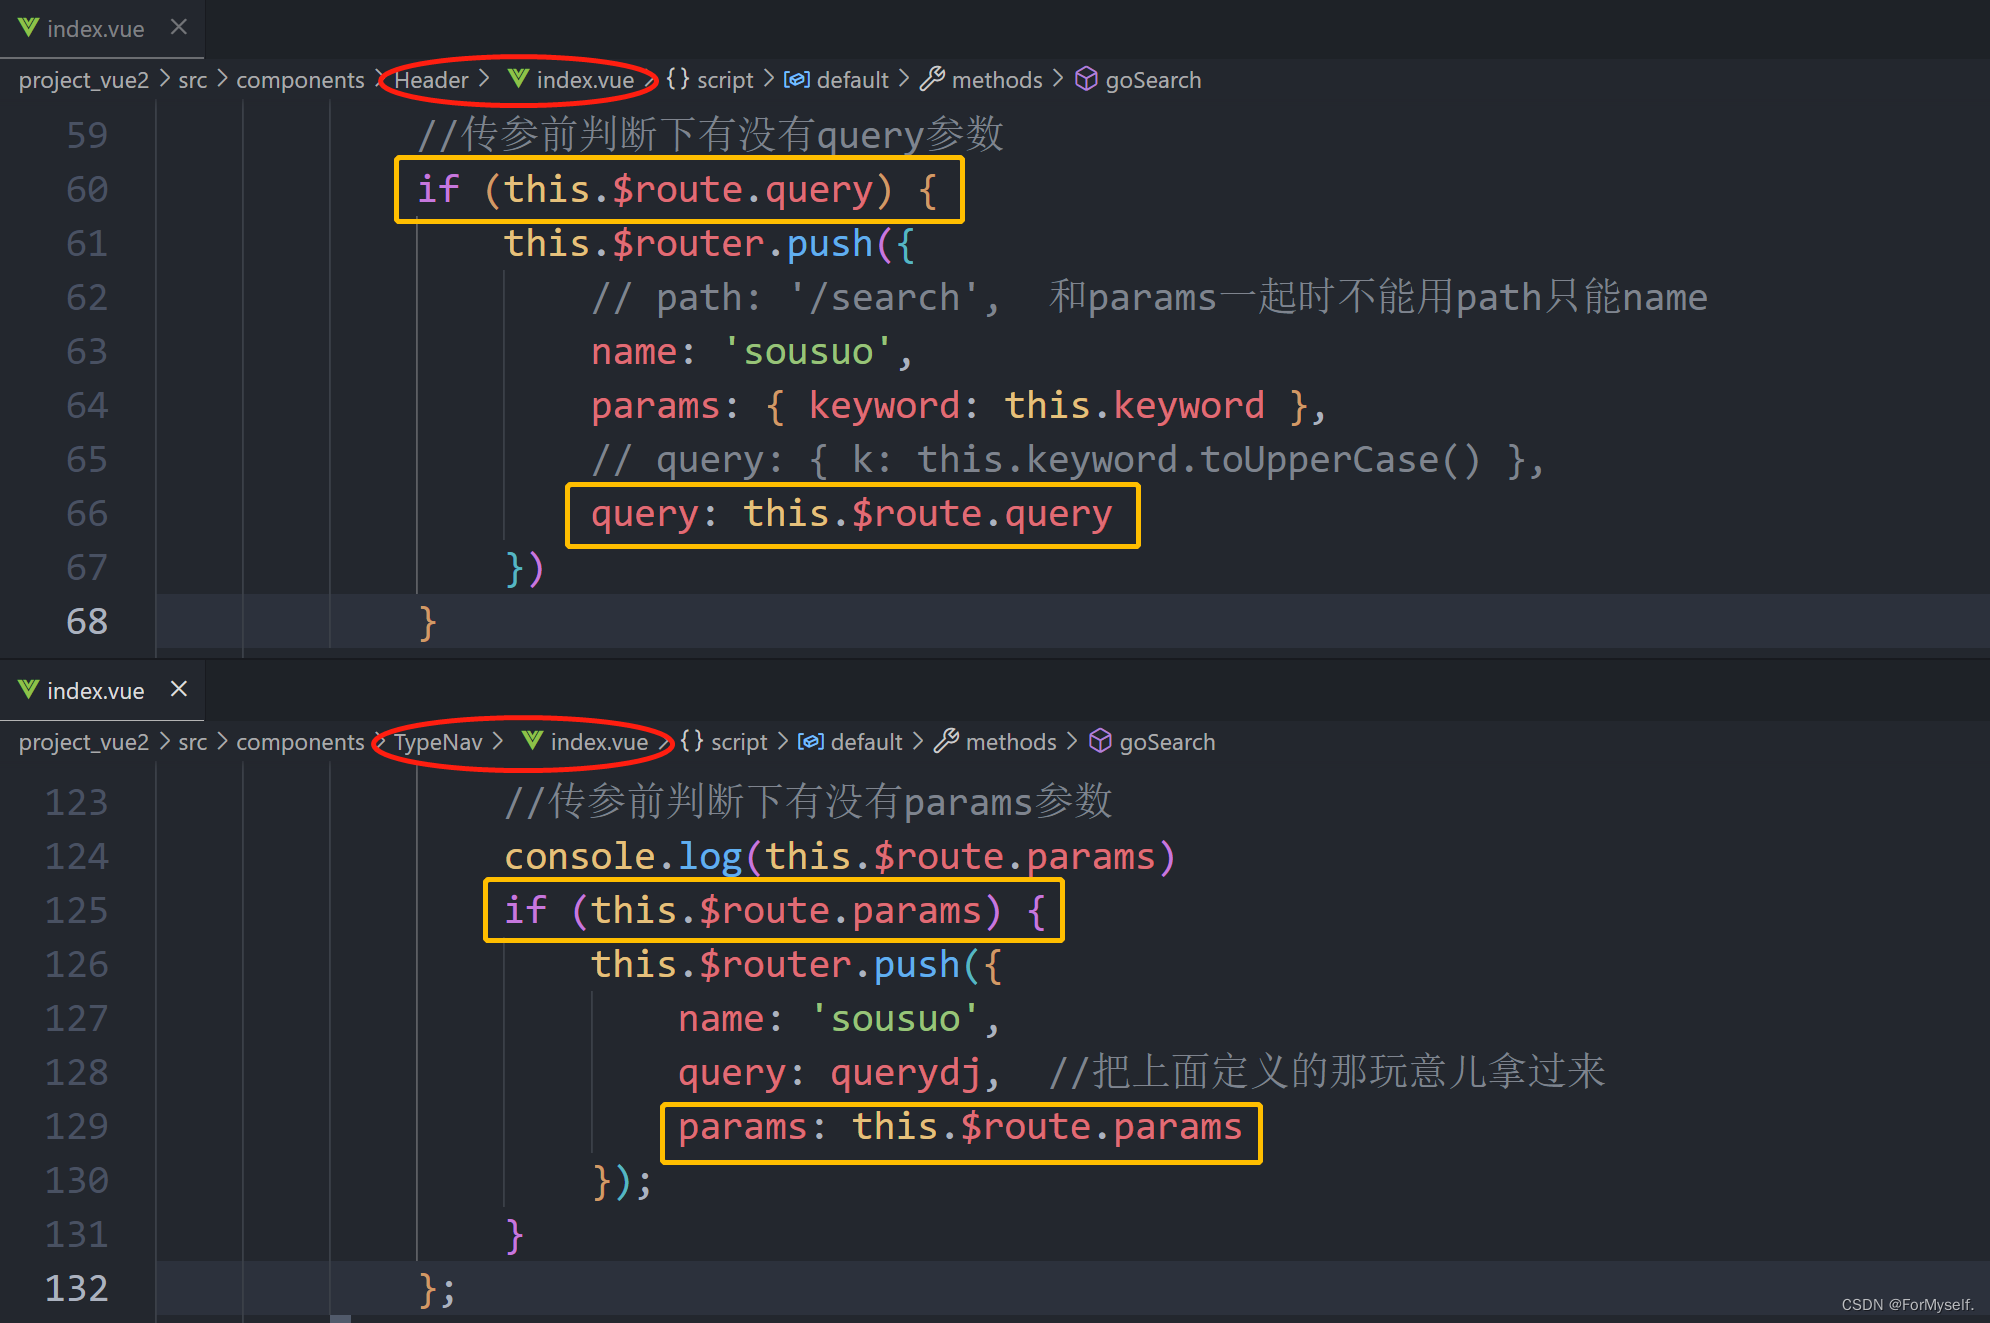Close the top index.vue editor tab
The image size is (1990, 1323).
point(179,28)
